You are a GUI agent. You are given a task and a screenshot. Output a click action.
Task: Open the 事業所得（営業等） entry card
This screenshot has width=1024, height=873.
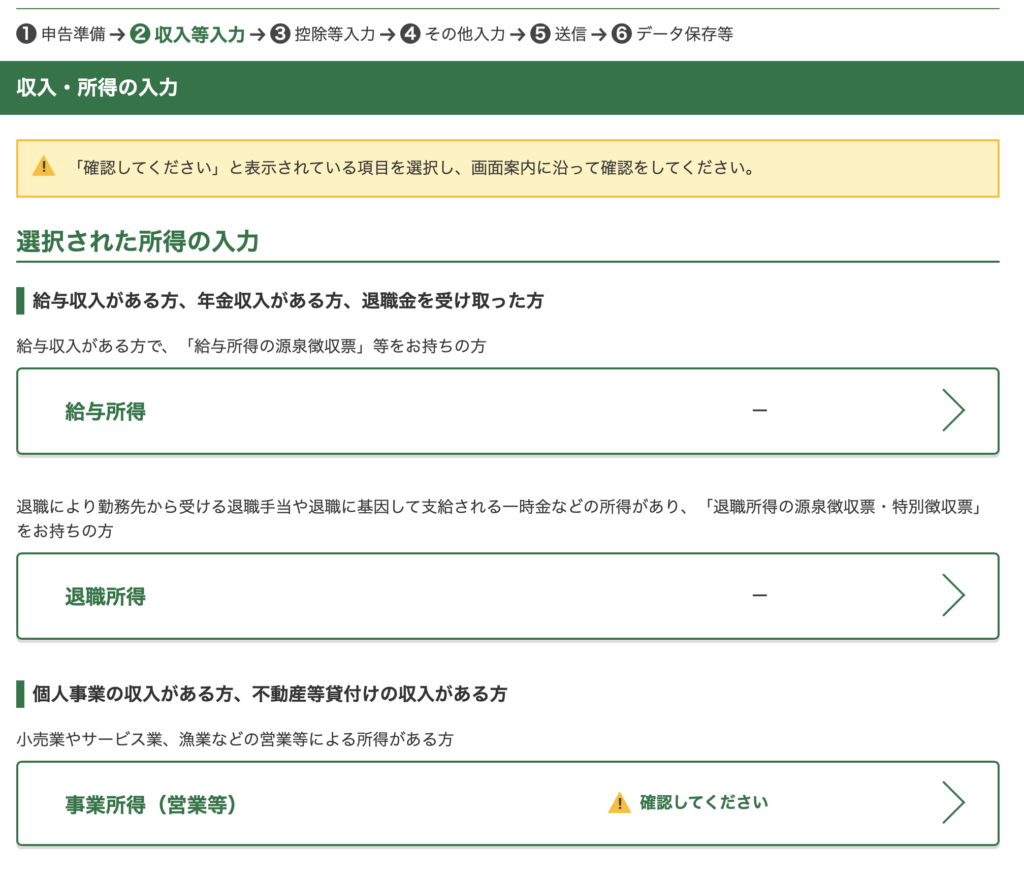click(507, 803)
